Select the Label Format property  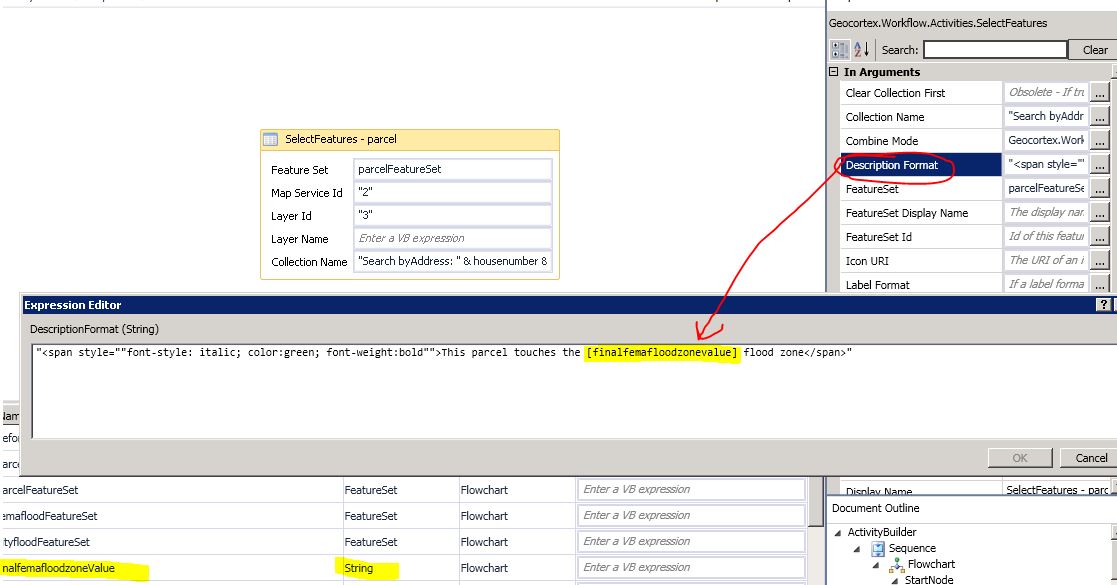click(920, 284)
